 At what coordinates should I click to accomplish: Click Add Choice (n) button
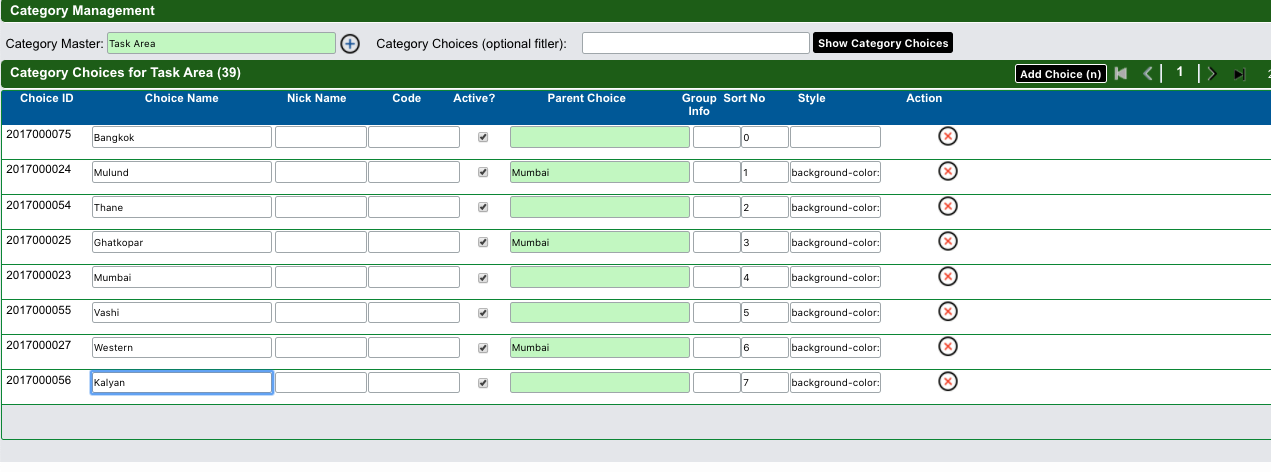coord(1060,74)
